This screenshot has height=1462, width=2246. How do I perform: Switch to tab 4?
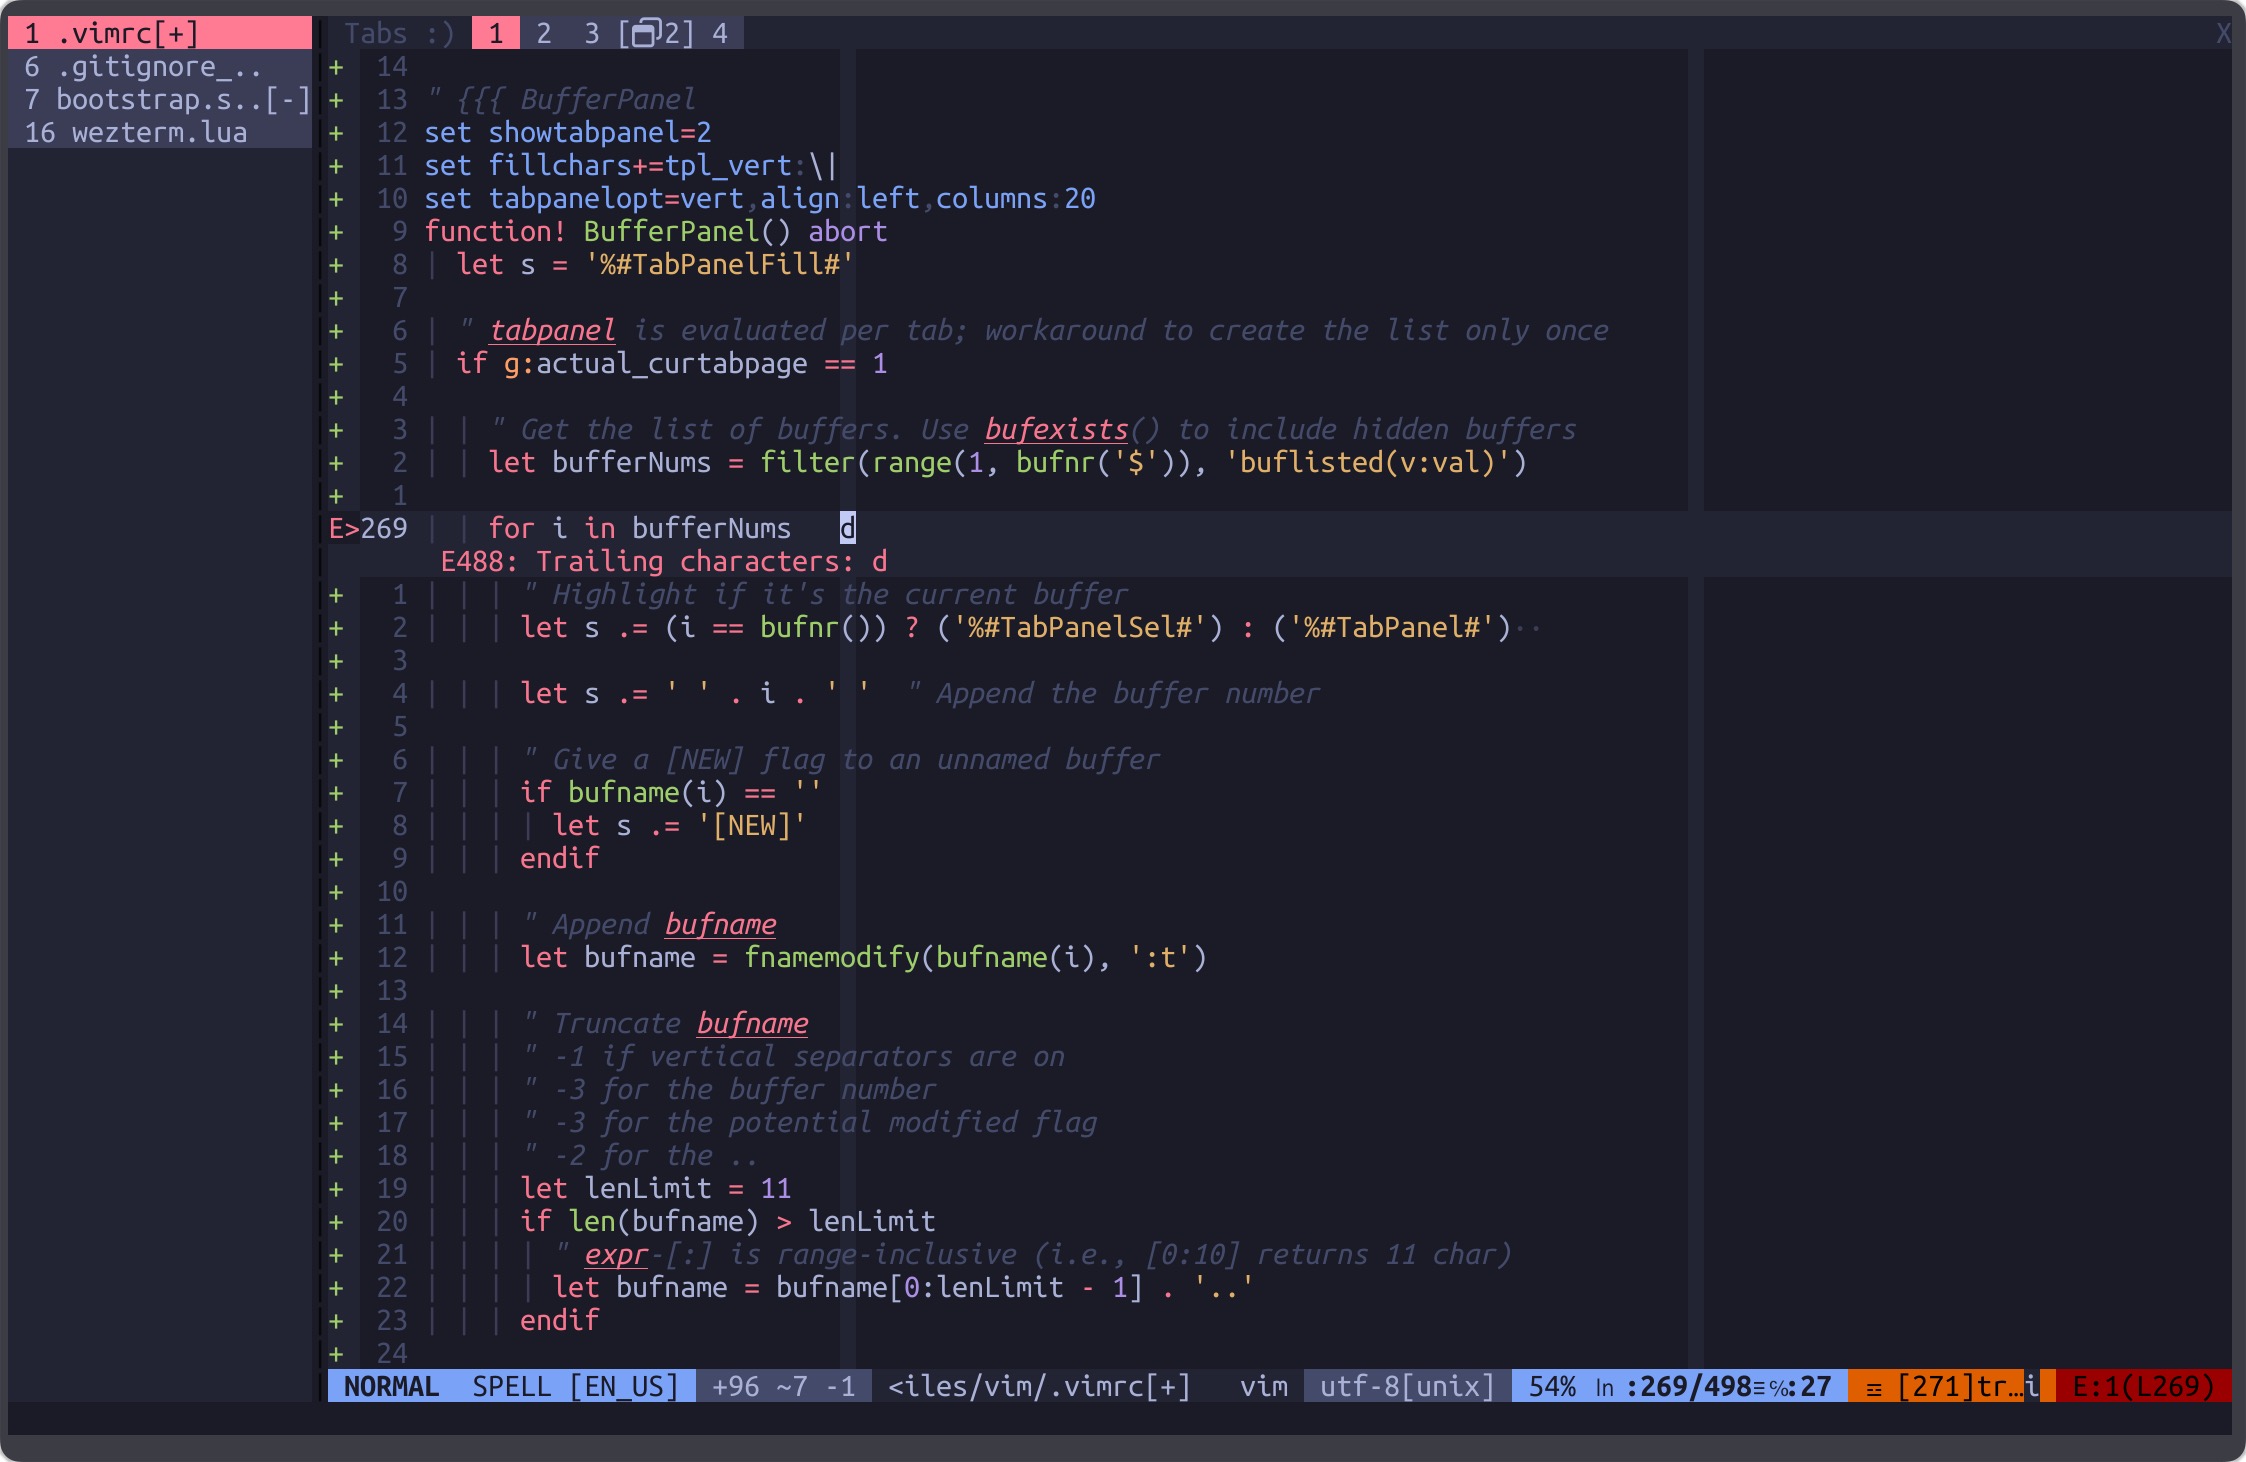click(x=720, y=33)
